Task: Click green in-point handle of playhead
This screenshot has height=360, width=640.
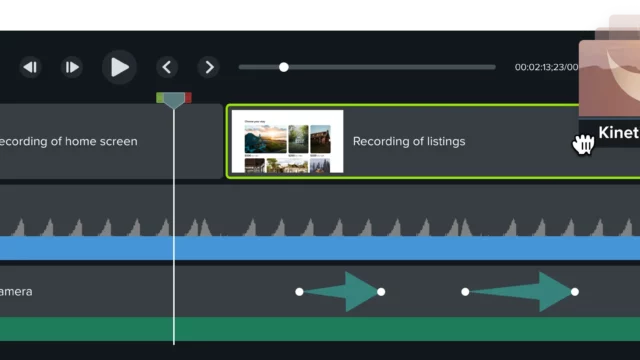Action: 160,98
